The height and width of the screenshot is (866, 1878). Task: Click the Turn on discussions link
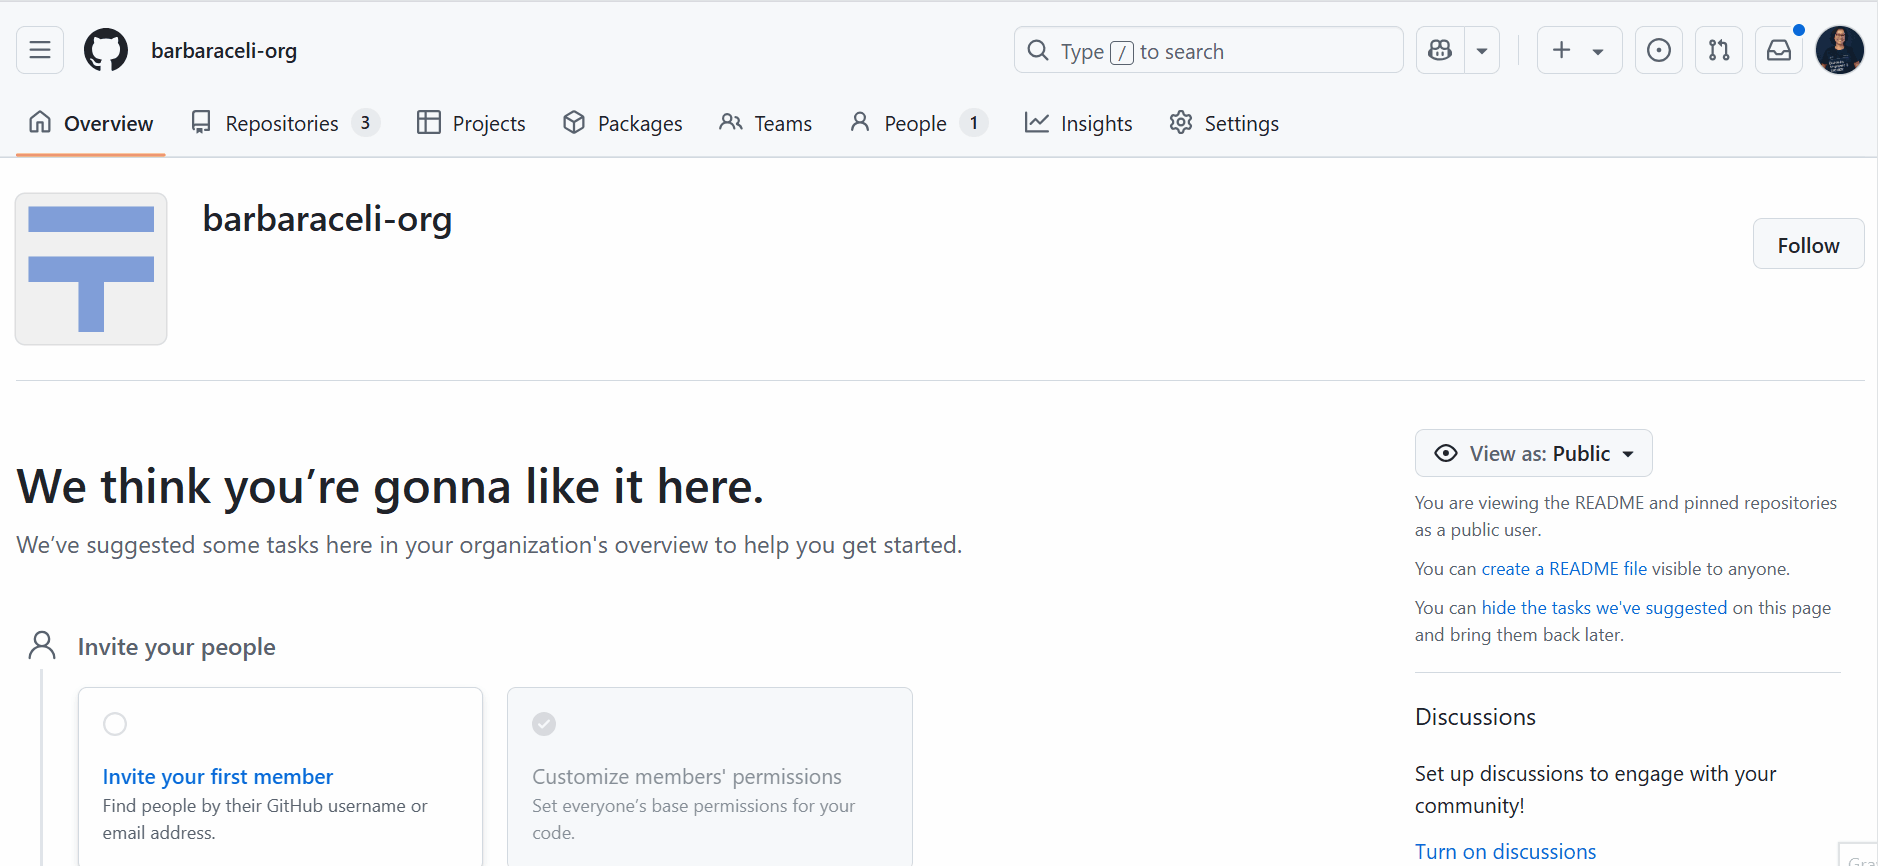[x=1505, y=852]
